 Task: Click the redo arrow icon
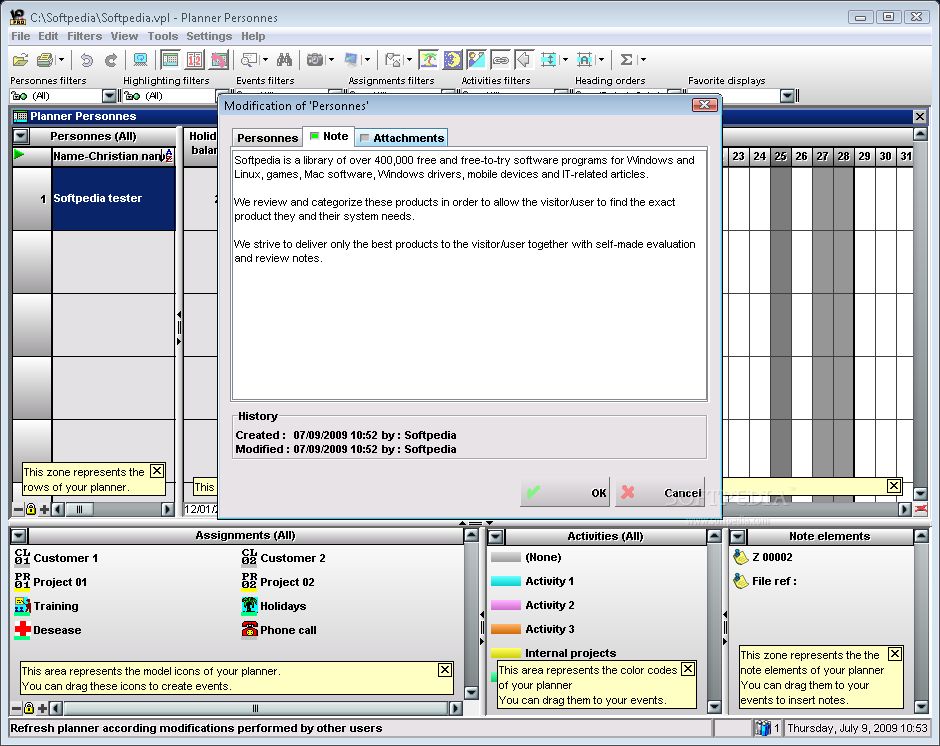[111, 59]
